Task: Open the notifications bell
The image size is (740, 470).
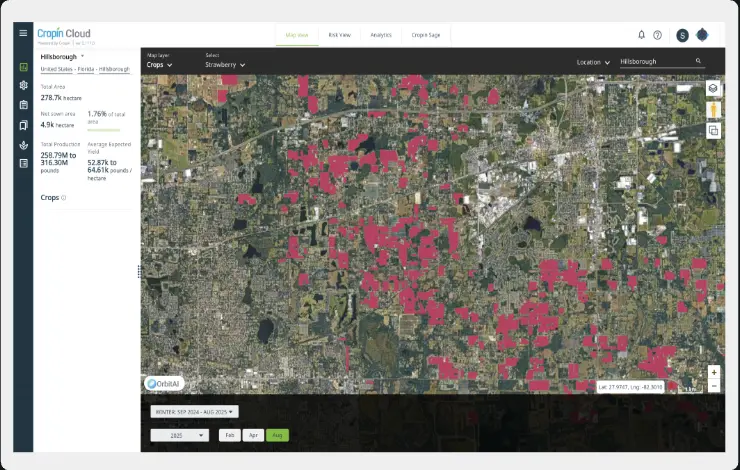Action: pos(641,35)
